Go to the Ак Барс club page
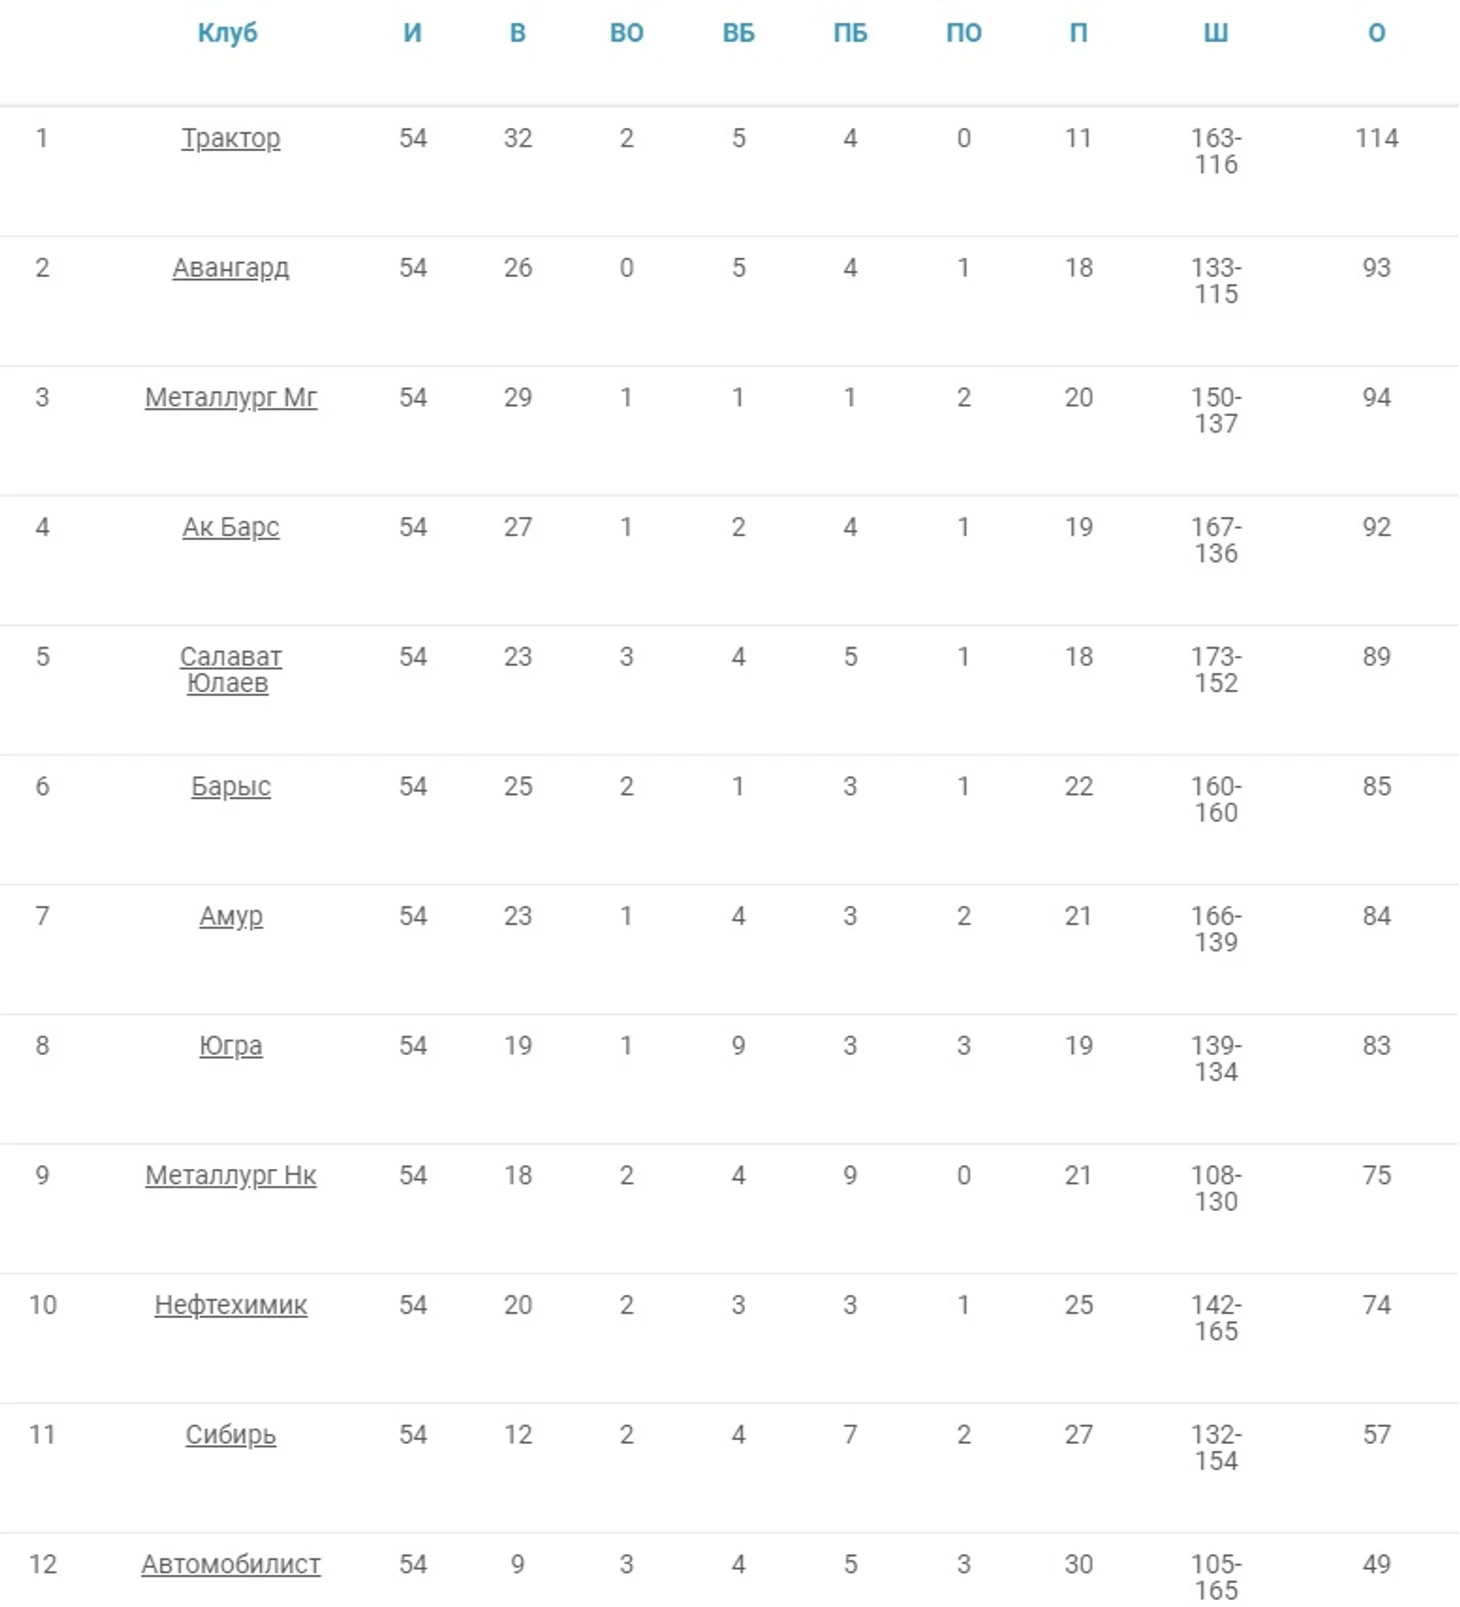Image resolution: width=1460 pixels, height=1607 pixels. [x=230, y=527]
